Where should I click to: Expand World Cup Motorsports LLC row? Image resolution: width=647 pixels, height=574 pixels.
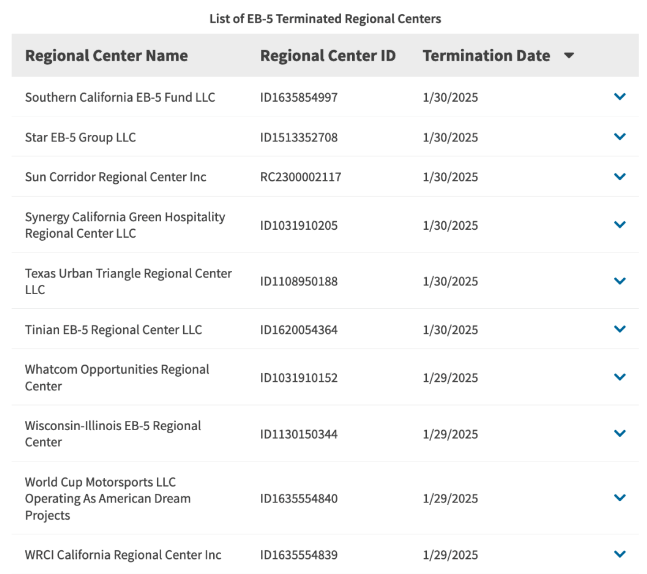(x=620, y=498)
